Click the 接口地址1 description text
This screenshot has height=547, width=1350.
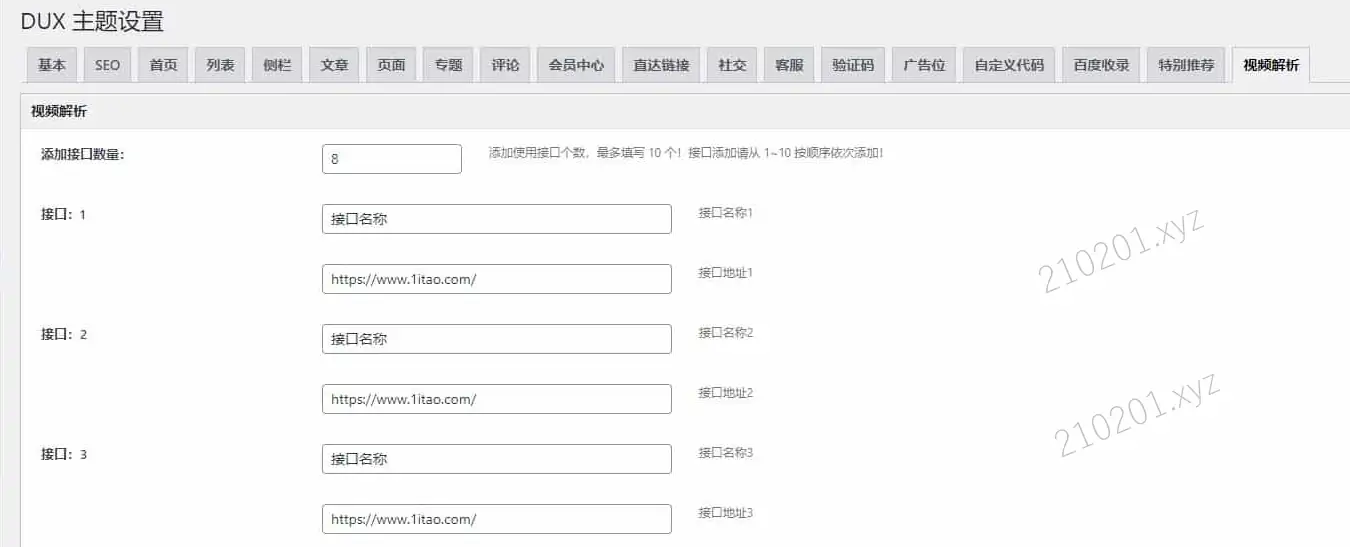click(725, 273)
